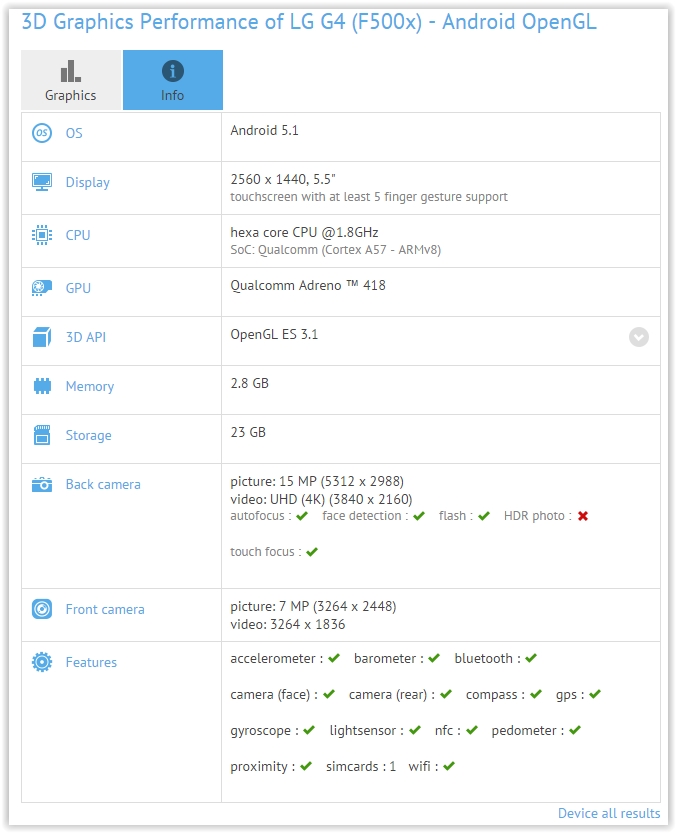Image resolution: width=676 pixels, height=833 pixels.
Task: Select the Back camera label
Action: pyautogui.click(x=103, y=484)
